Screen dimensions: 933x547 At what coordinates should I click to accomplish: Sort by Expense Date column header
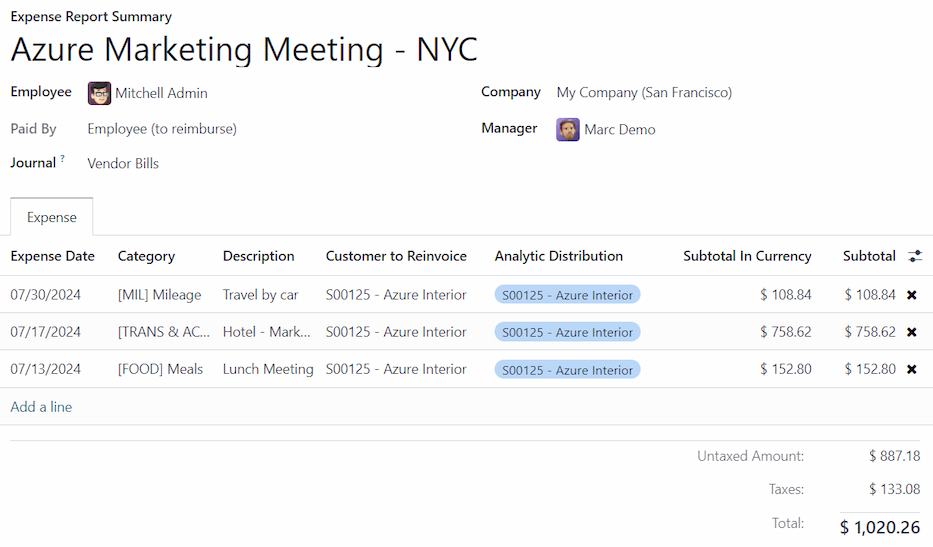(53, 256)
